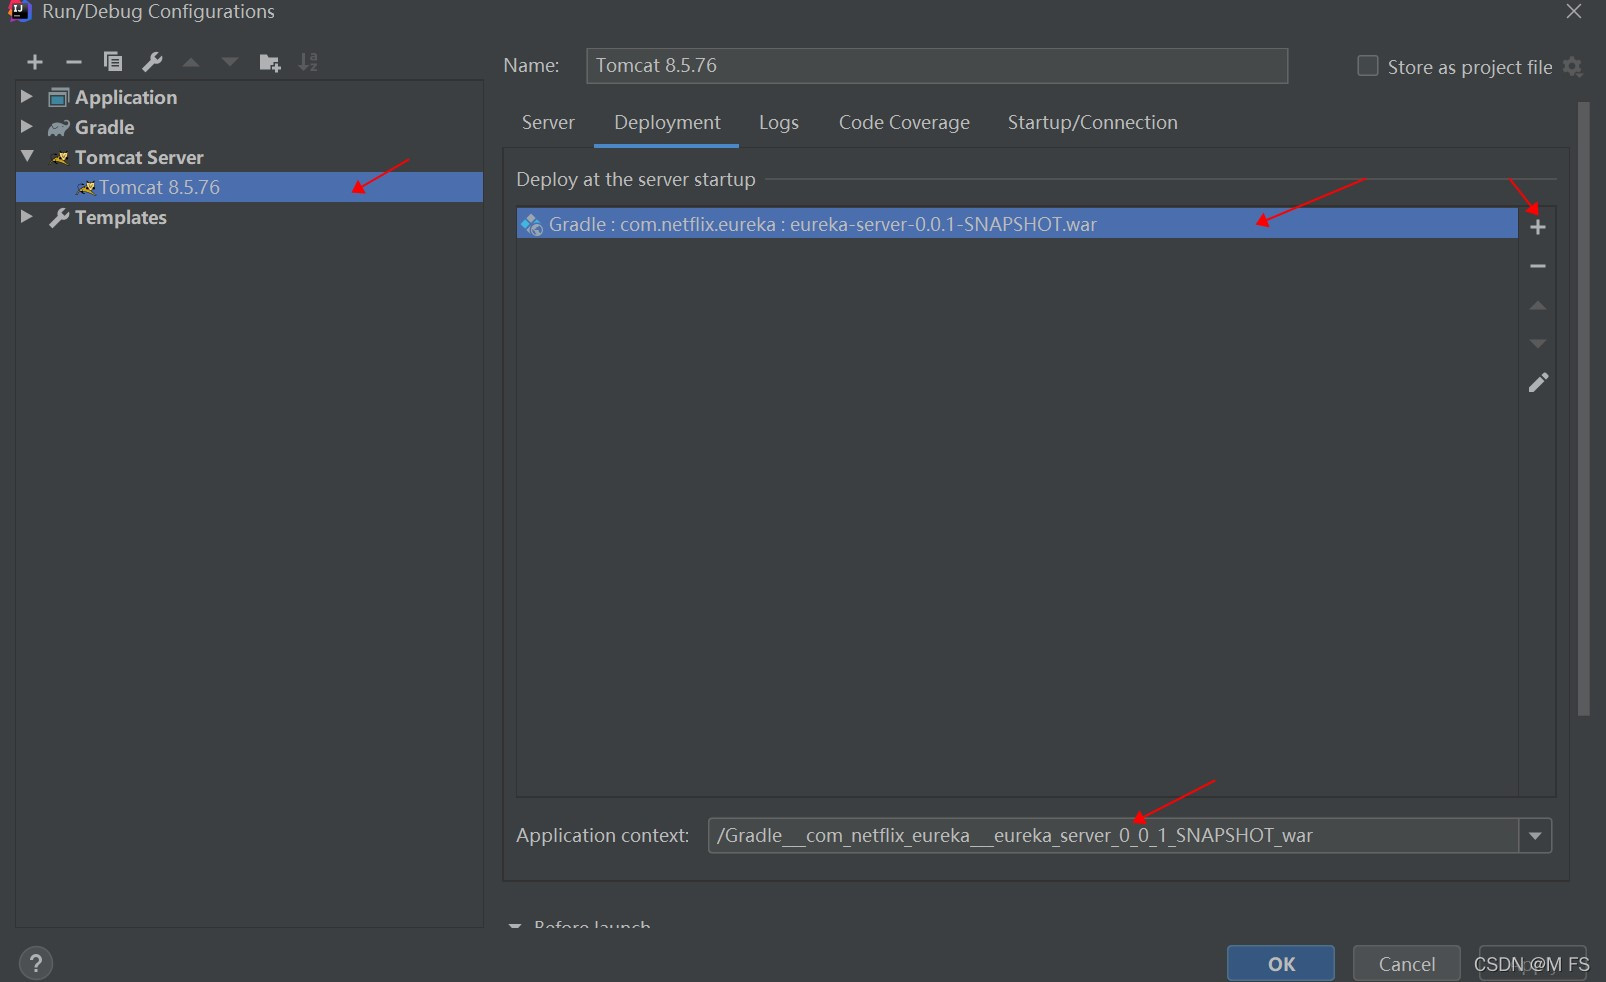This screenshot has height=982, width=1606.
Task: Click the Application label in tree
Action: click(126, 97)
